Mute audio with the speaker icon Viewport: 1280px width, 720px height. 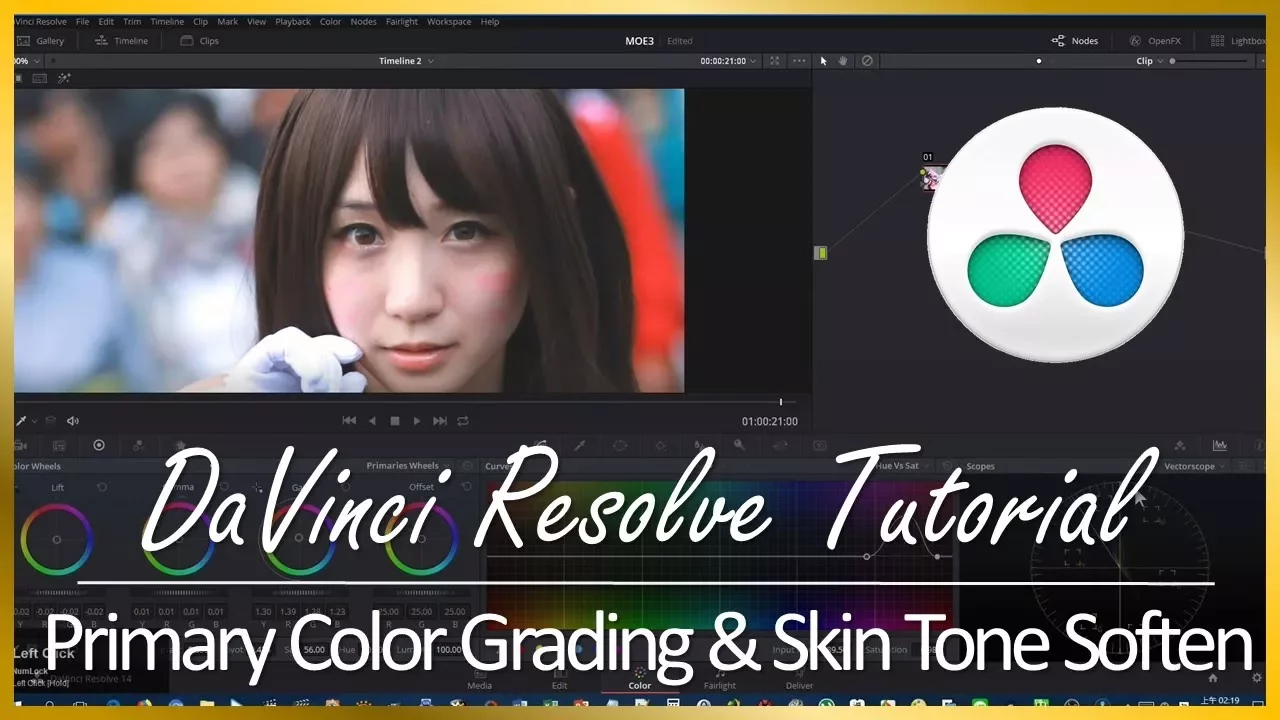tap(72, 421)
